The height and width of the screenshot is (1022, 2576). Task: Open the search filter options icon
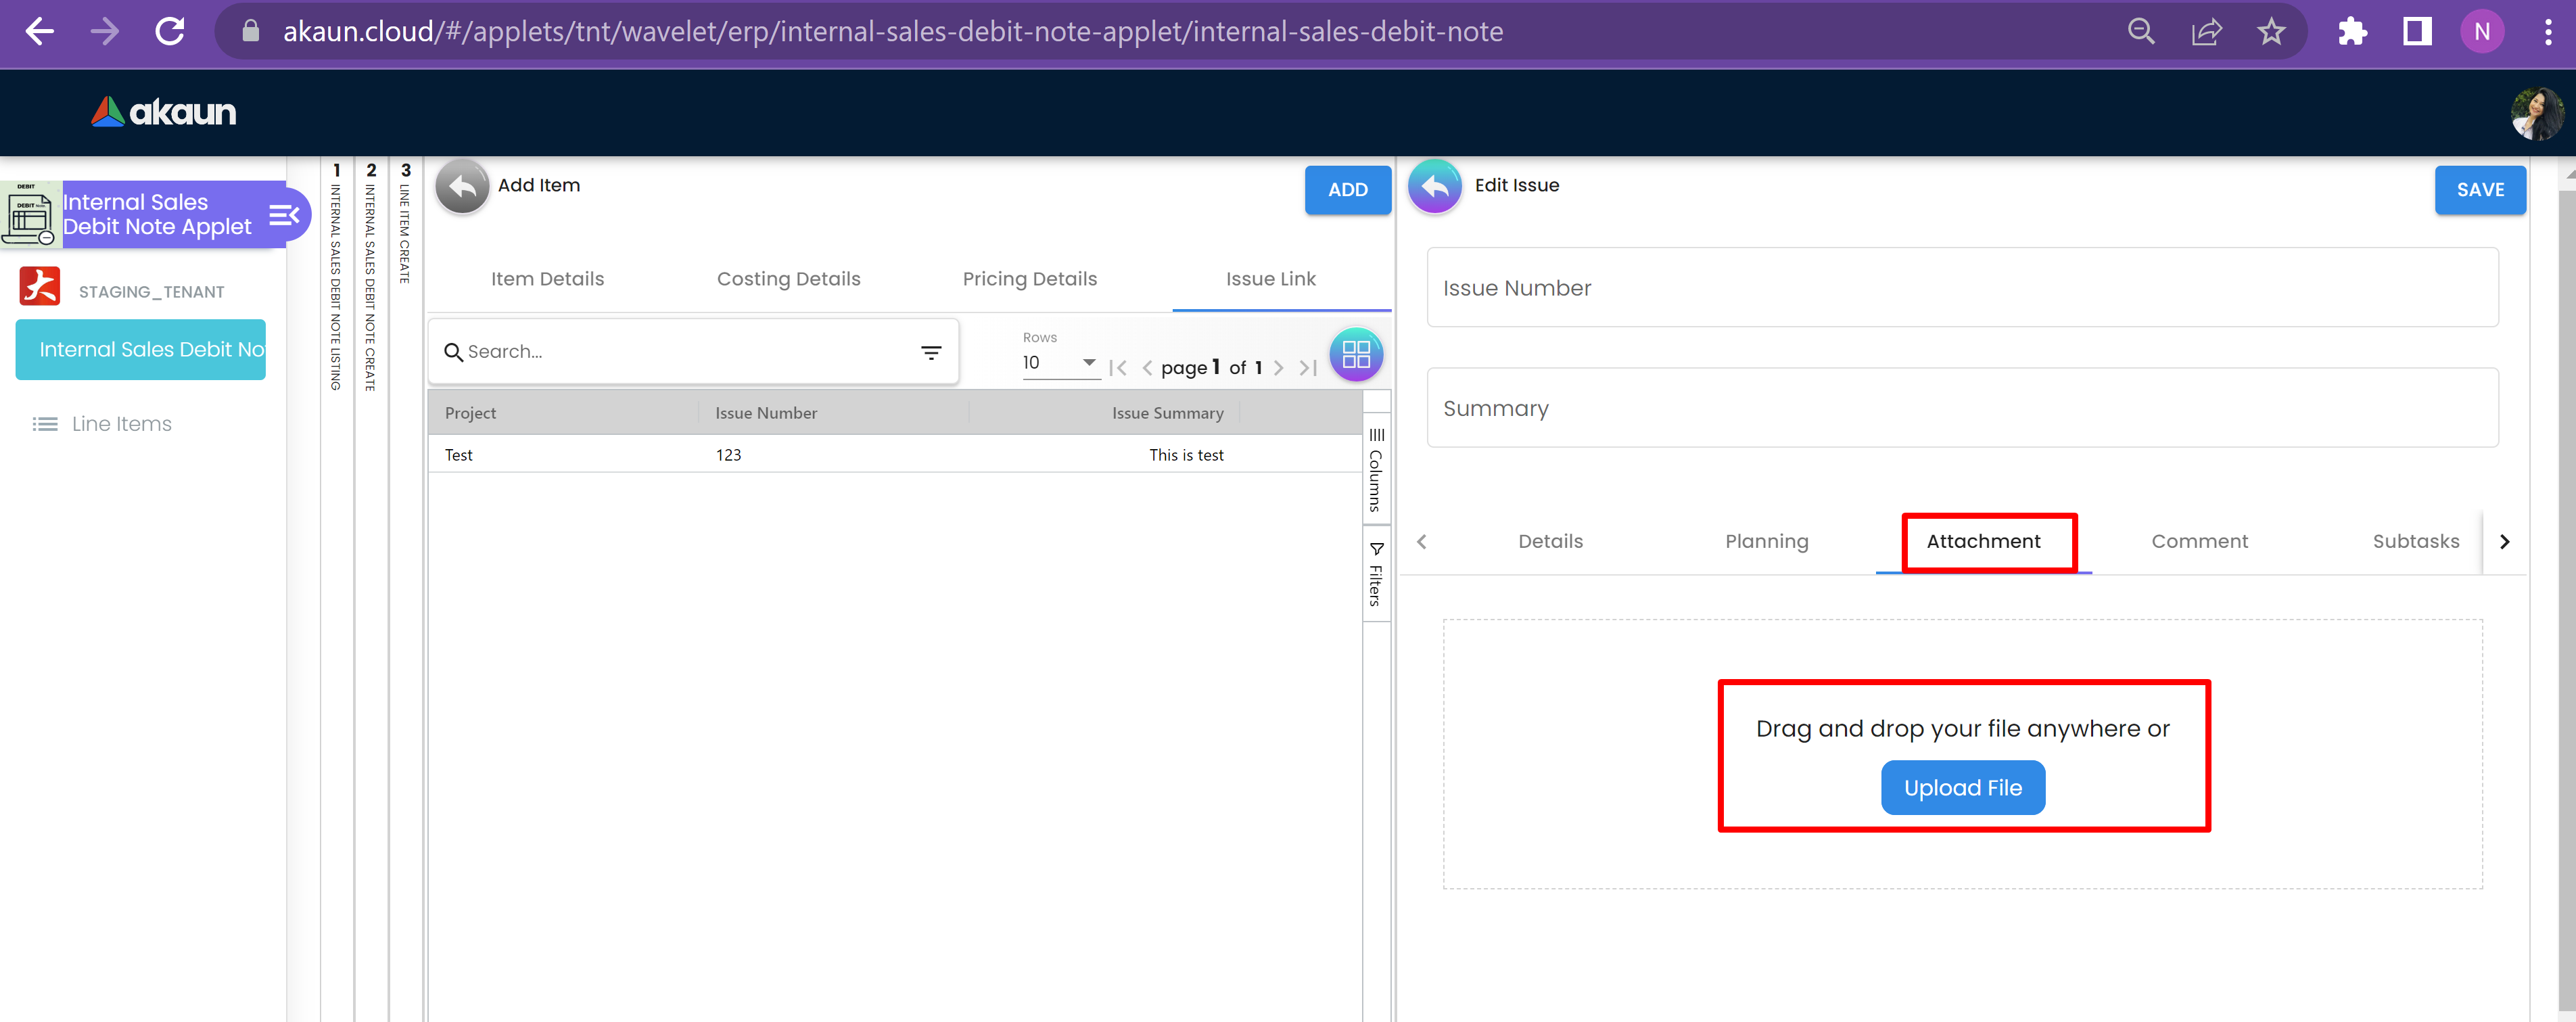coord(930,352)
